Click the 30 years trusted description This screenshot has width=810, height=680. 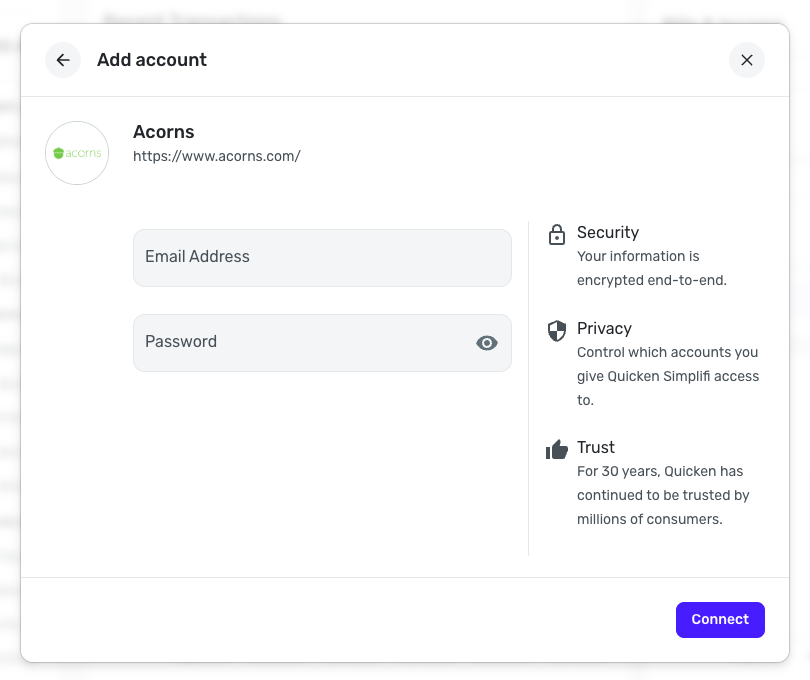pyautogui.click(x=663, y=495)
